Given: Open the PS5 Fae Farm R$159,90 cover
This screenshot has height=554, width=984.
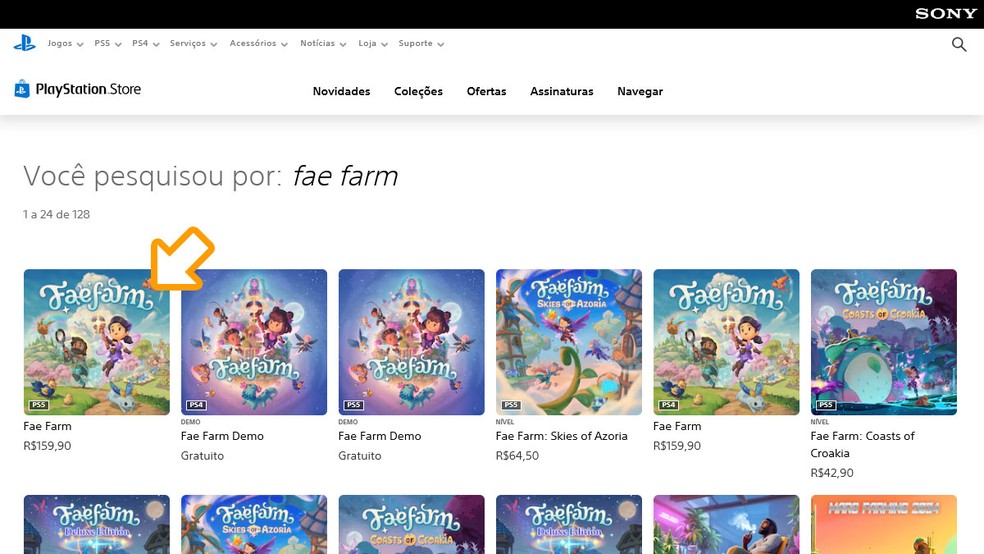Looking at the screenshot, I should pos(97,342).
